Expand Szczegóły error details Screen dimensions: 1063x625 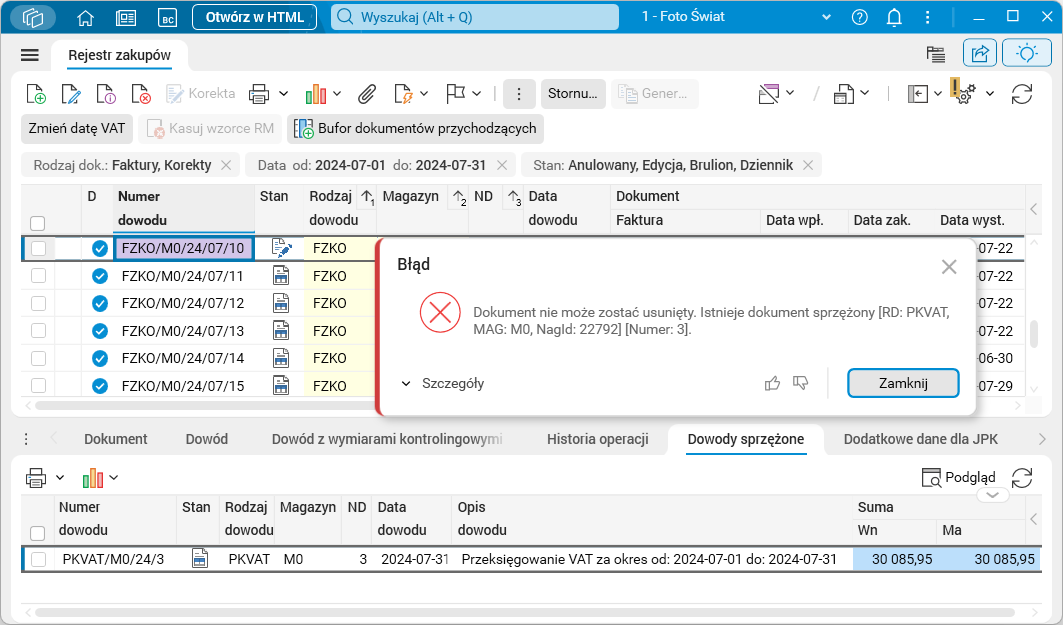[443, 384]
